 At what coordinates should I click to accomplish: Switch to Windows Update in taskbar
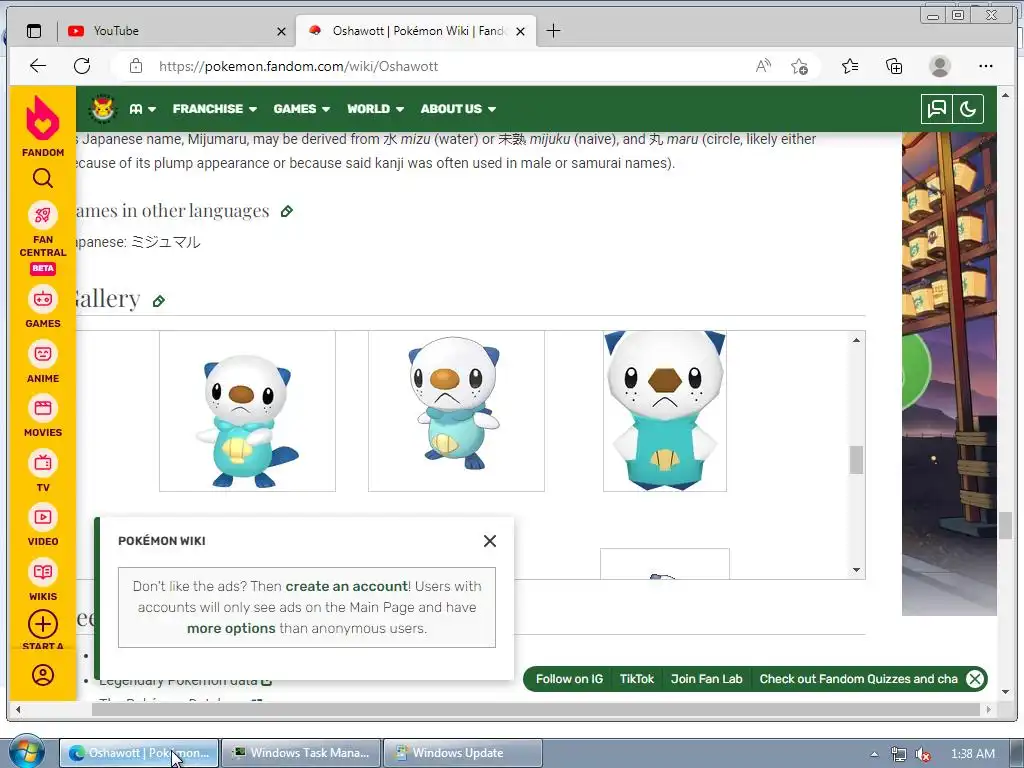[x=463, y=753]
